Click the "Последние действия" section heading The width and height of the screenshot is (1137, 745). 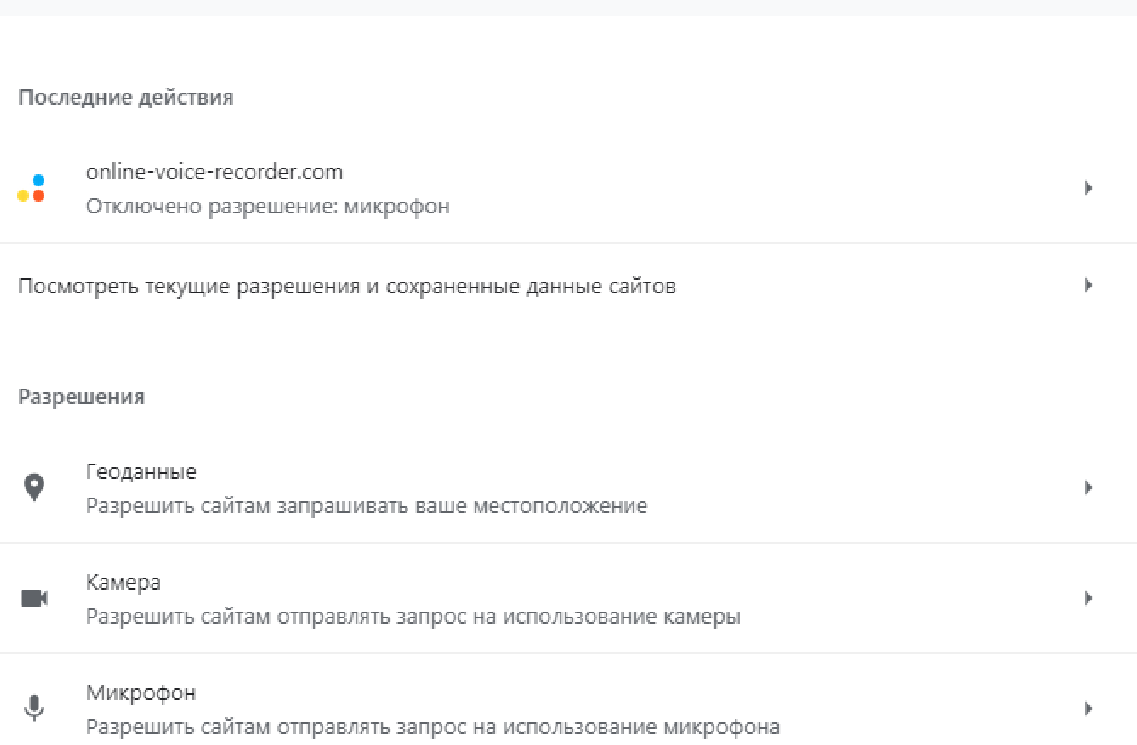pyautogui.click(x=126, y=98)
